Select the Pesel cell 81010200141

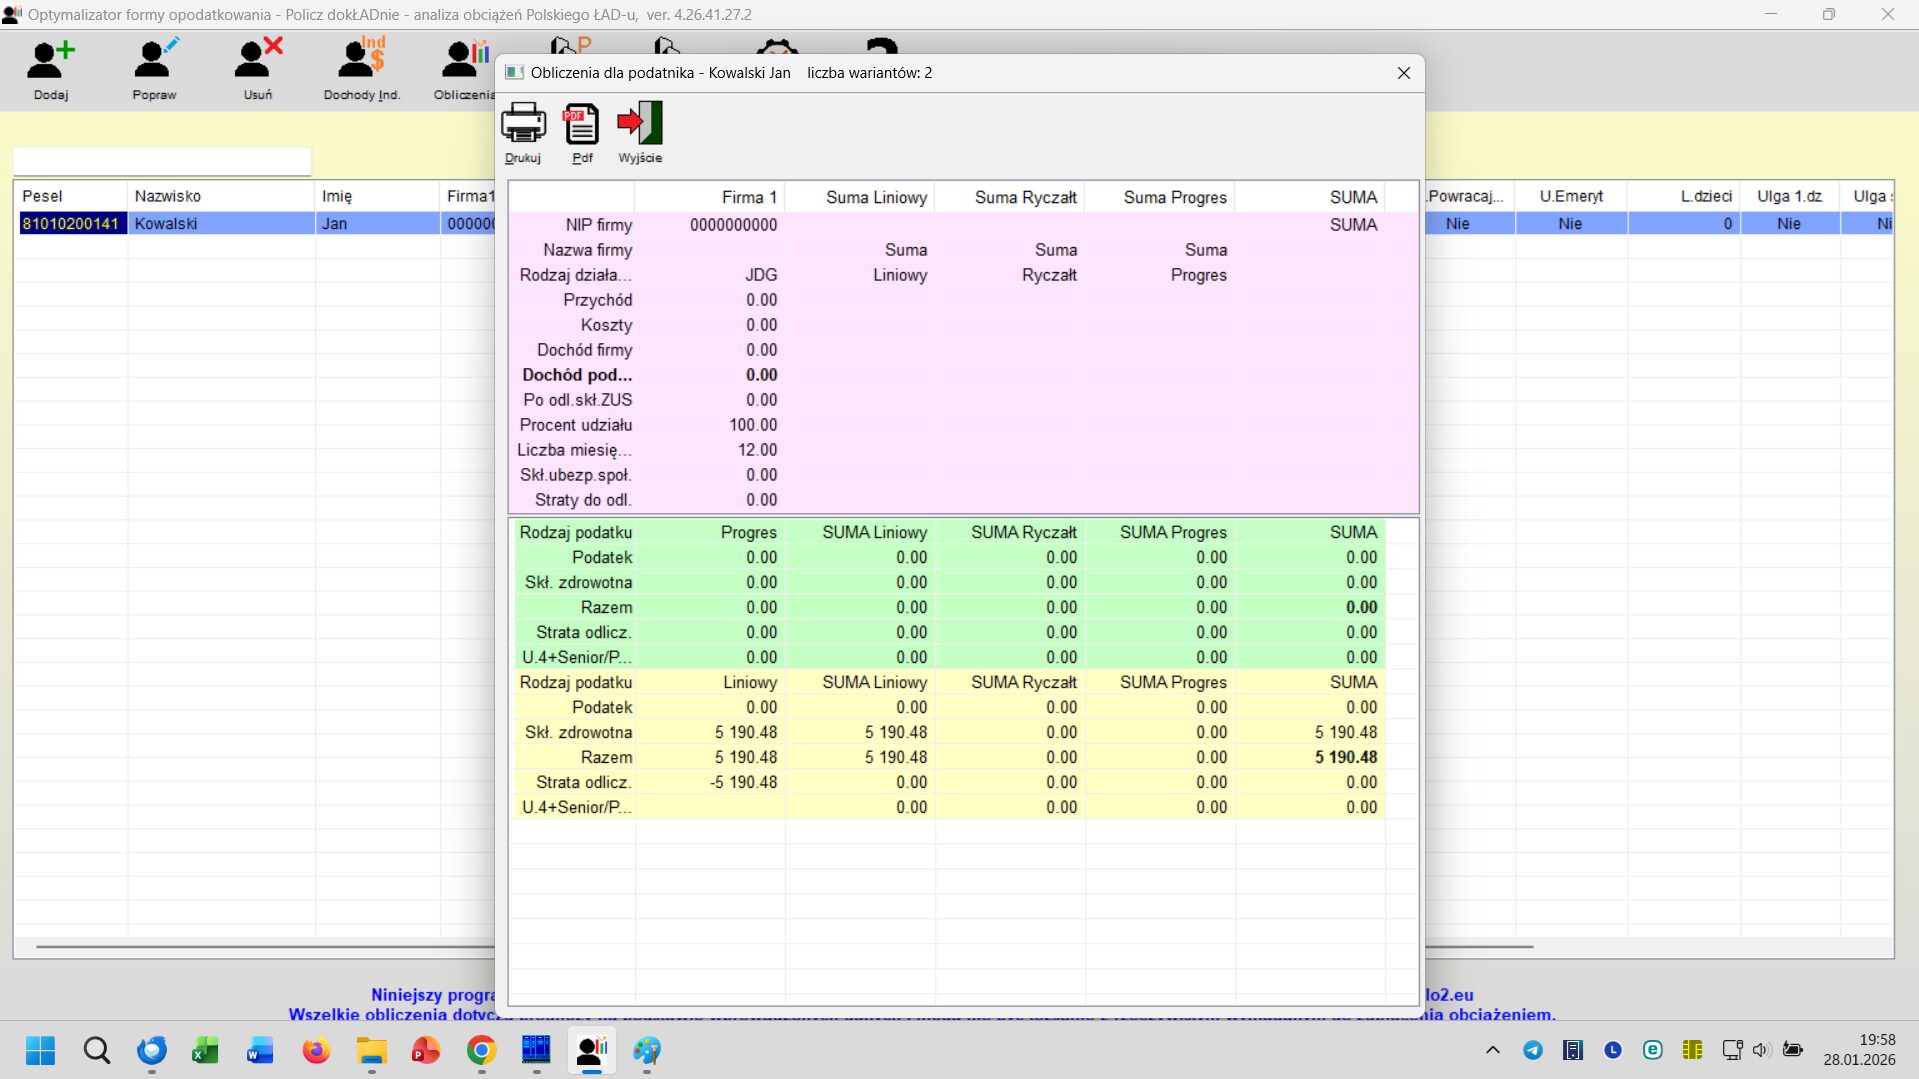click(x=71, y=224)
